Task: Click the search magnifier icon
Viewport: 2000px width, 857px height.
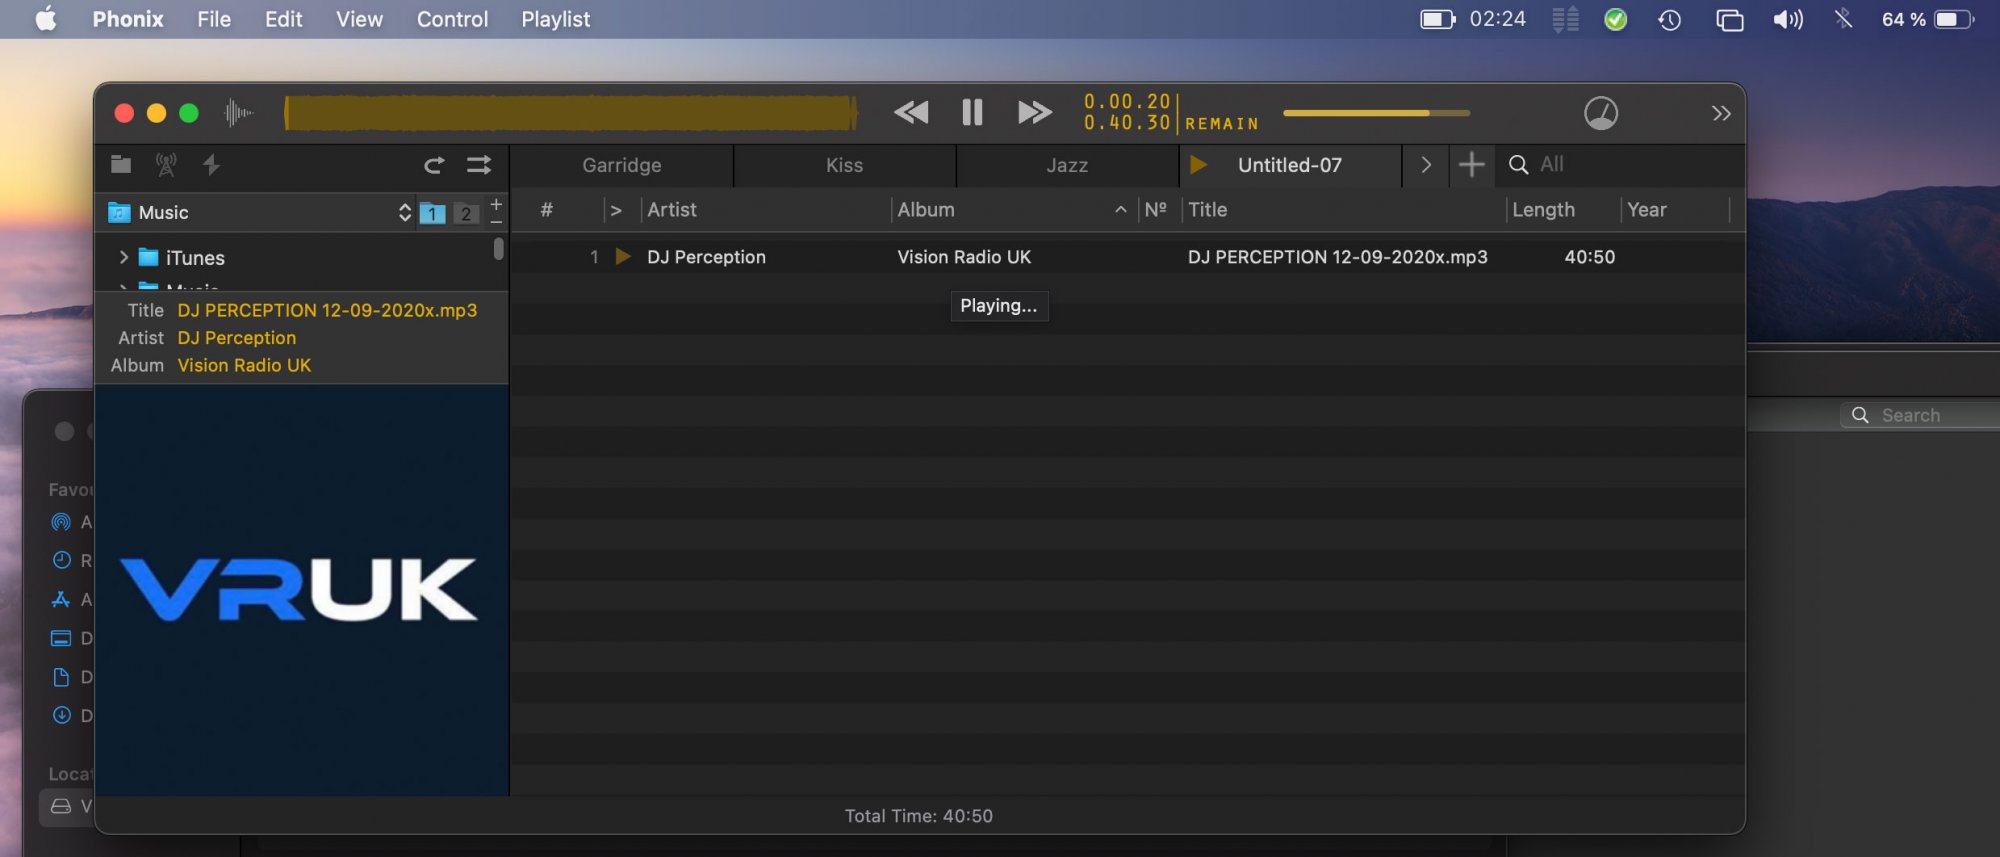Action: coord(1518,164)
